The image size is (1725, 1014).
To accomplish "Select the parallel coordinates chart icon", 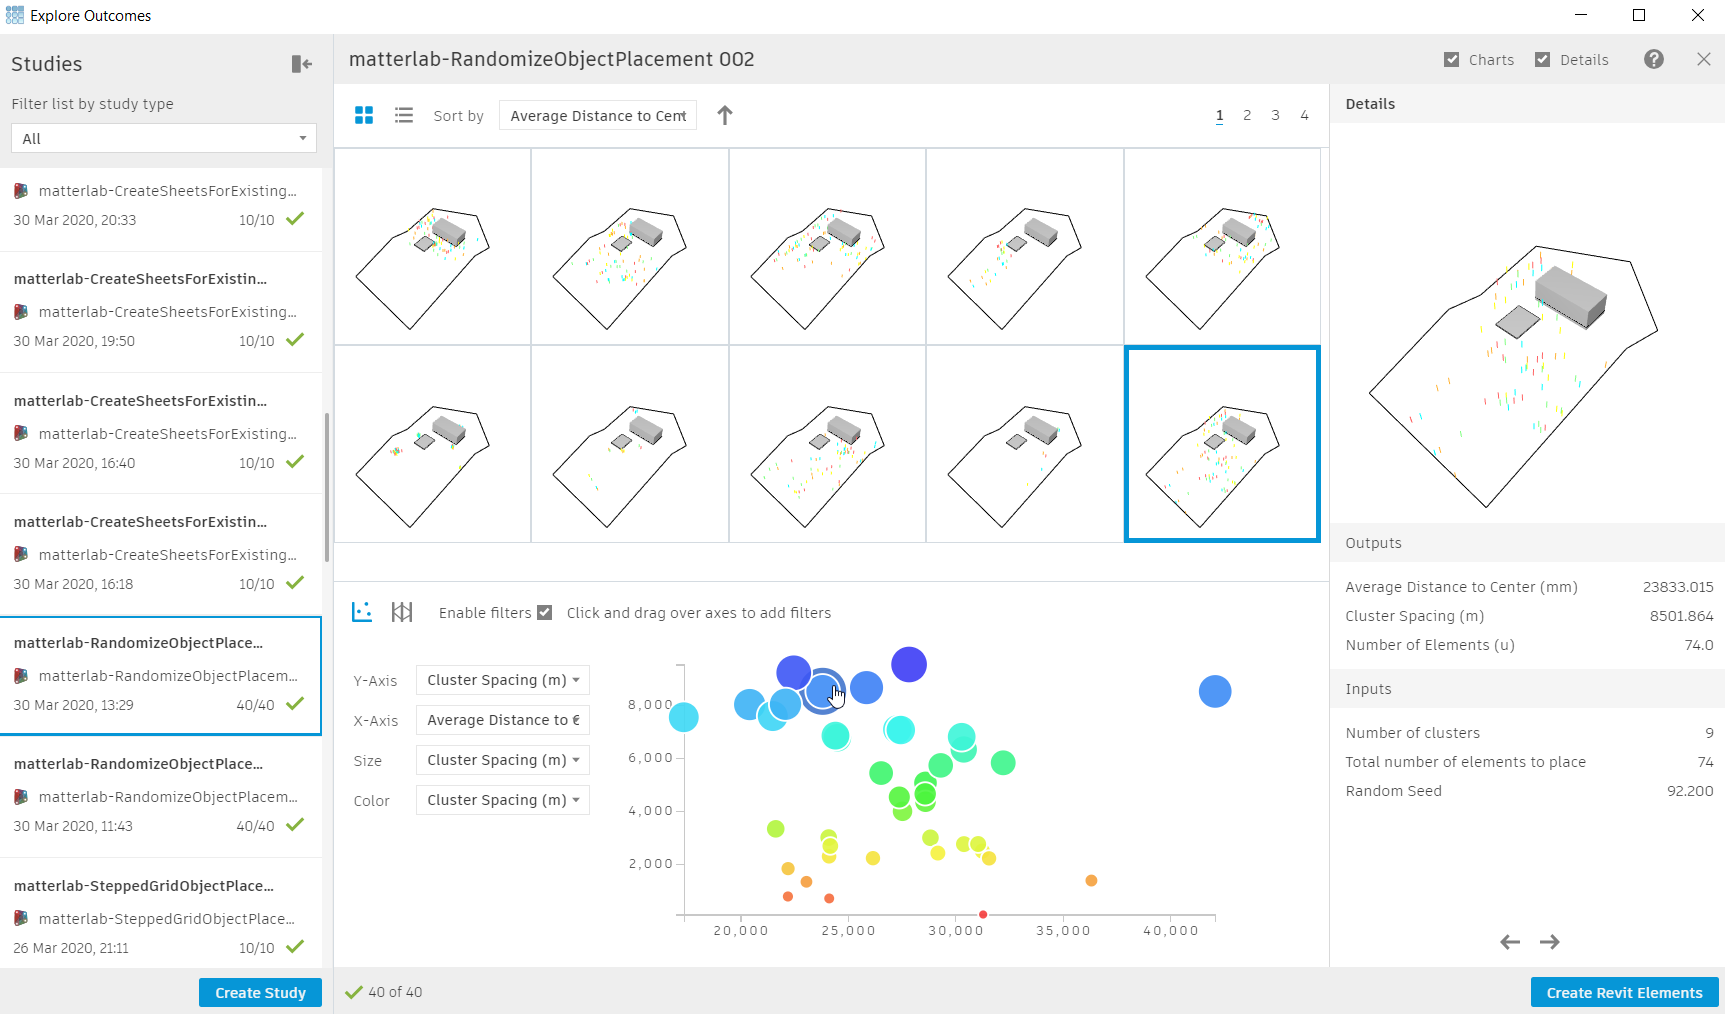I will tap(402, 612).
